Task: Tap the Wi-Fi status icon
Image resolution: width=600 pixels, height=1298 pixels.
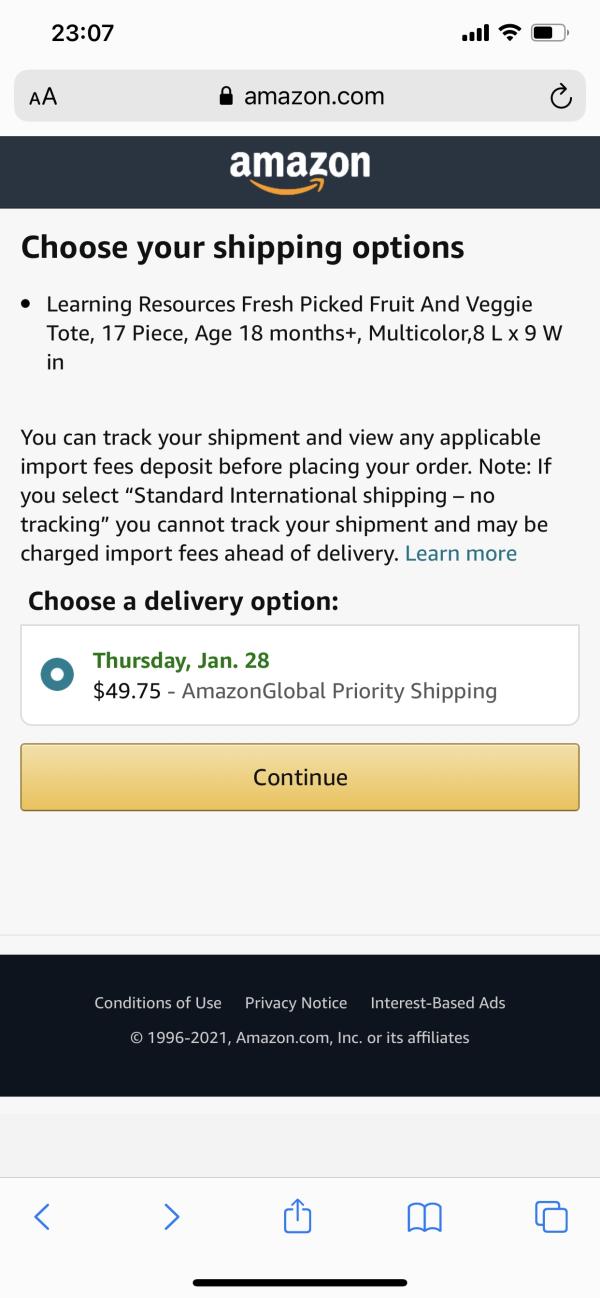Action: (509, 33)
